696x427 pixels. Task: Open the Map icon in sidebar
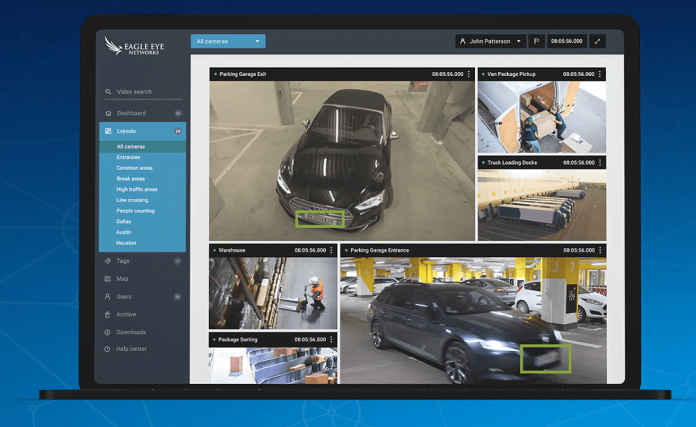[108, 279]
